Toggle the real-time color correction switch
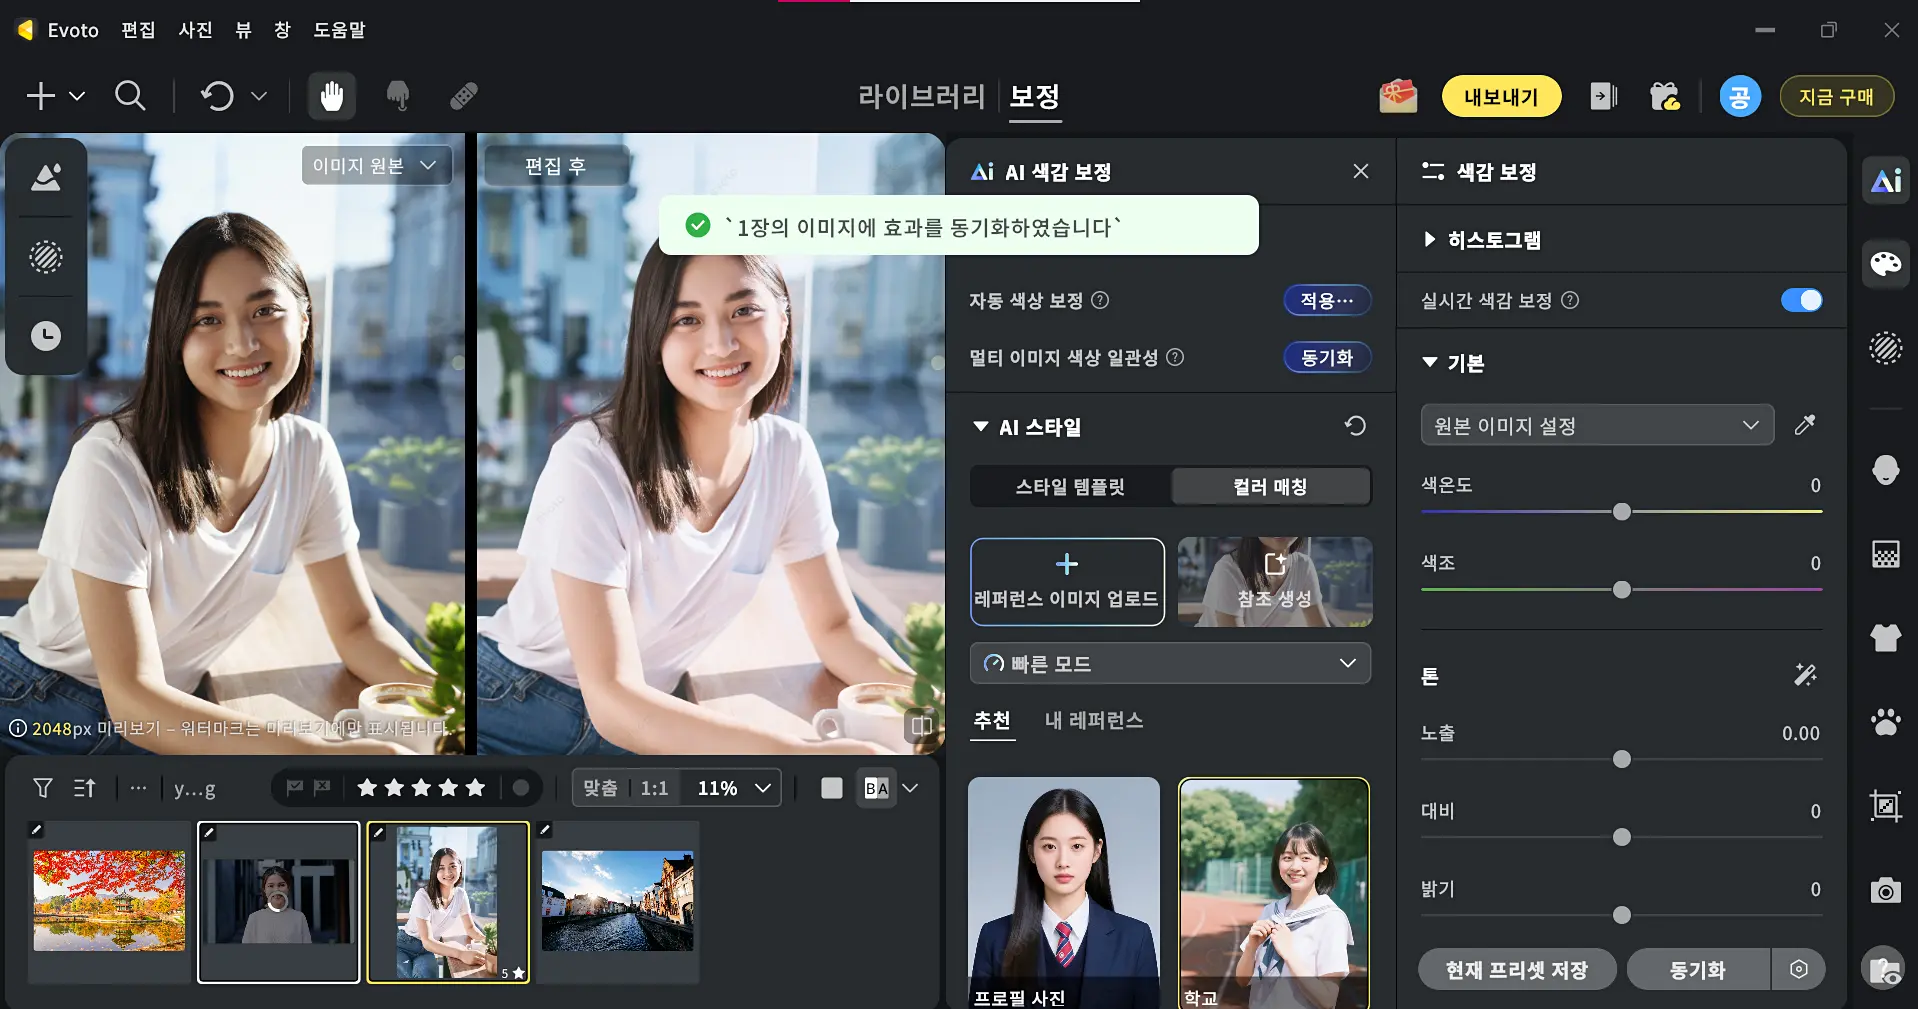Screen dimensions: 1918x1009 click(1800, 300)
